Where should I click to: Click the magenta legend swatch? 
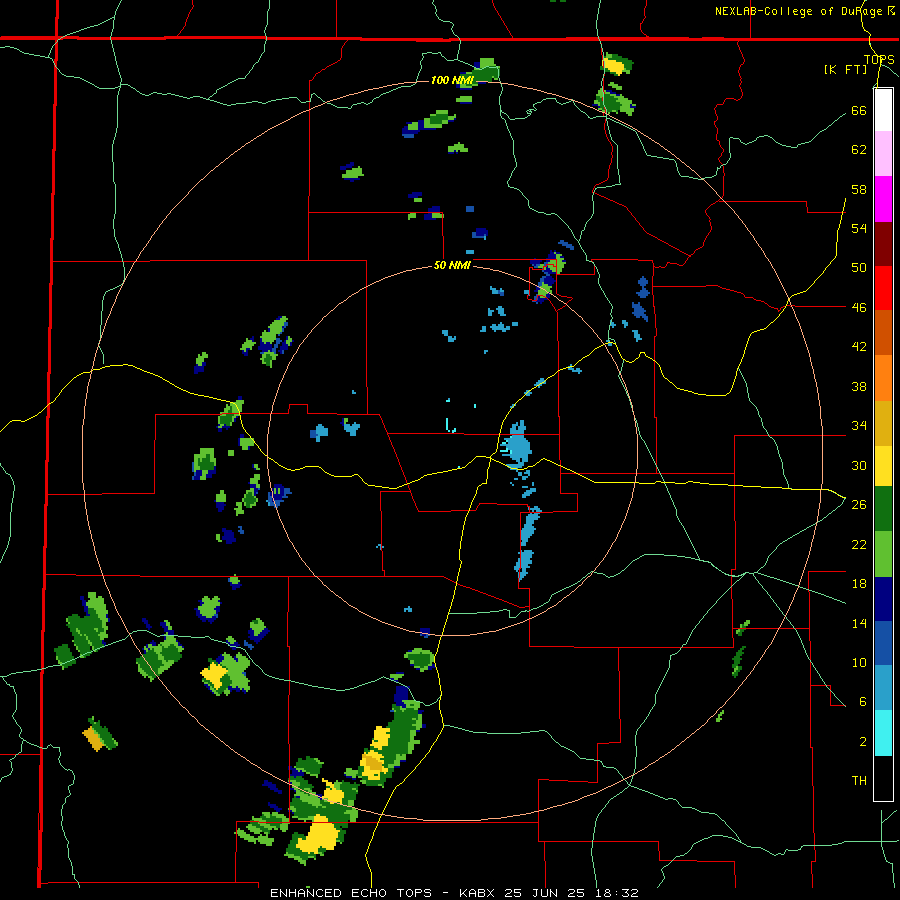(x=883, y=199)
